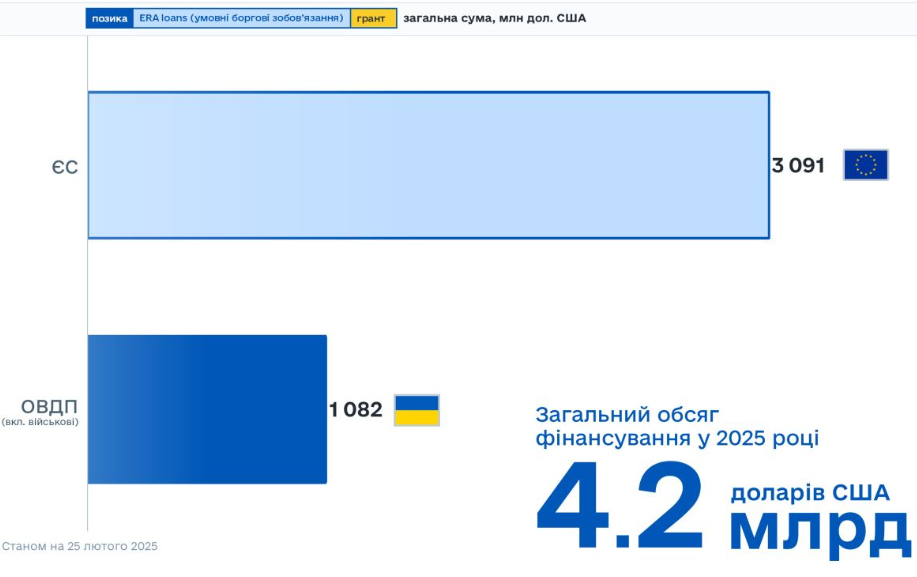Click the large '4.2' figure
Image resolution: width=917 pixels, height=577 pixels.
(x=619, y=505)
